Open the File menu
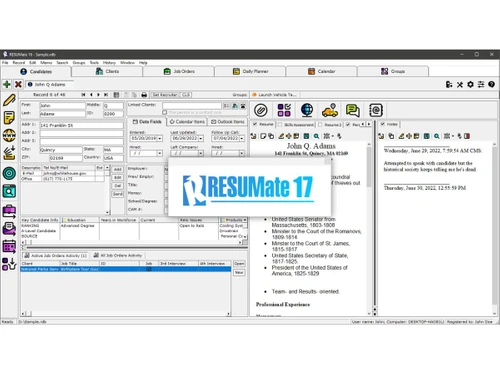500x375 pixels. (5, 63)
